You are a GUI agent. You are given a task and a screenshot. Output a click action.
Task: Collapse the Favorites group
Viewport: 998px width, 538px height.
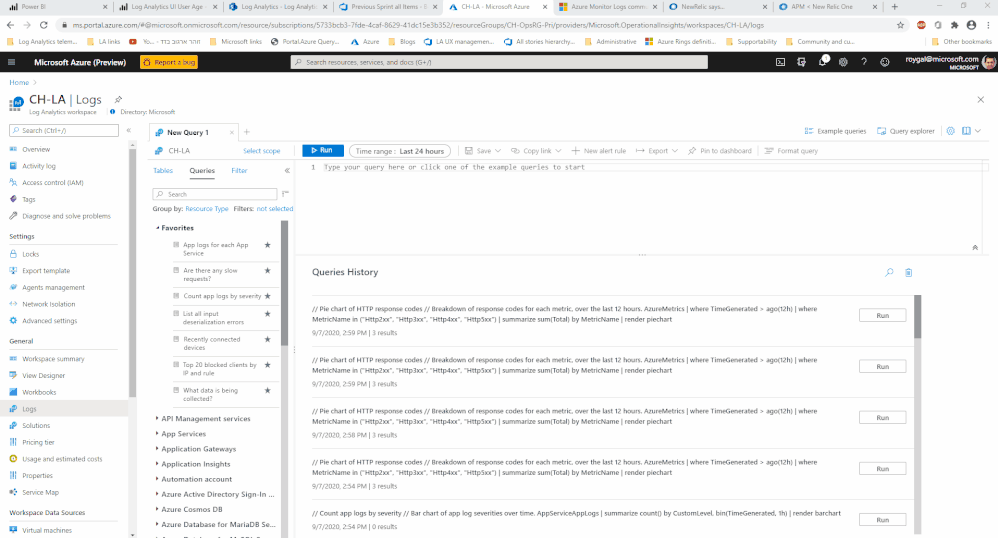pyautogui.click(x=157, y=228)
